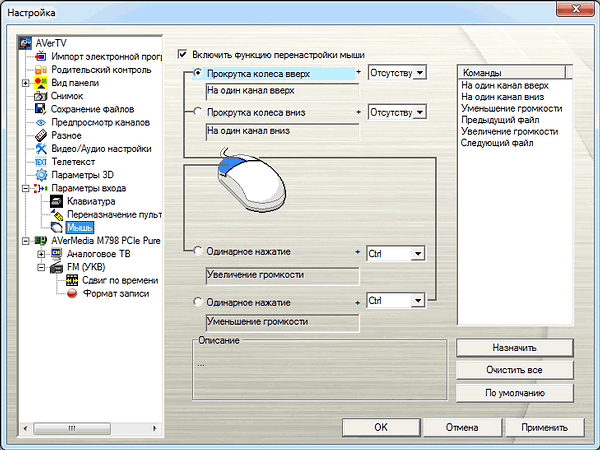Screen dimensions: 600x450
Task: Click the 'По умолчанию' button
Action: (x=515, y=393)
